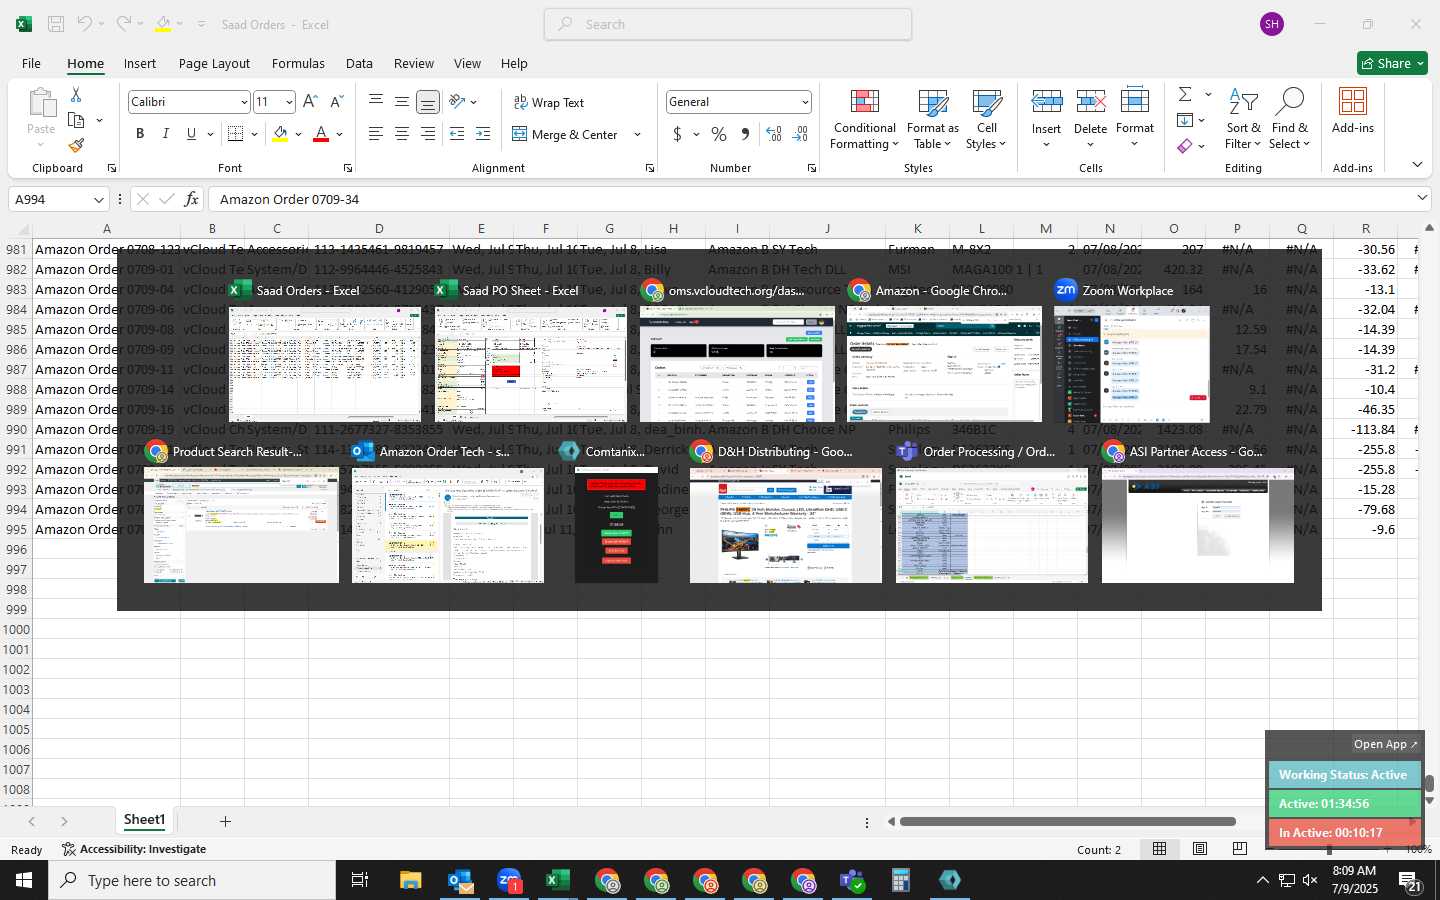Decrease font size with the smaller A icon

(x=336, y=102)
